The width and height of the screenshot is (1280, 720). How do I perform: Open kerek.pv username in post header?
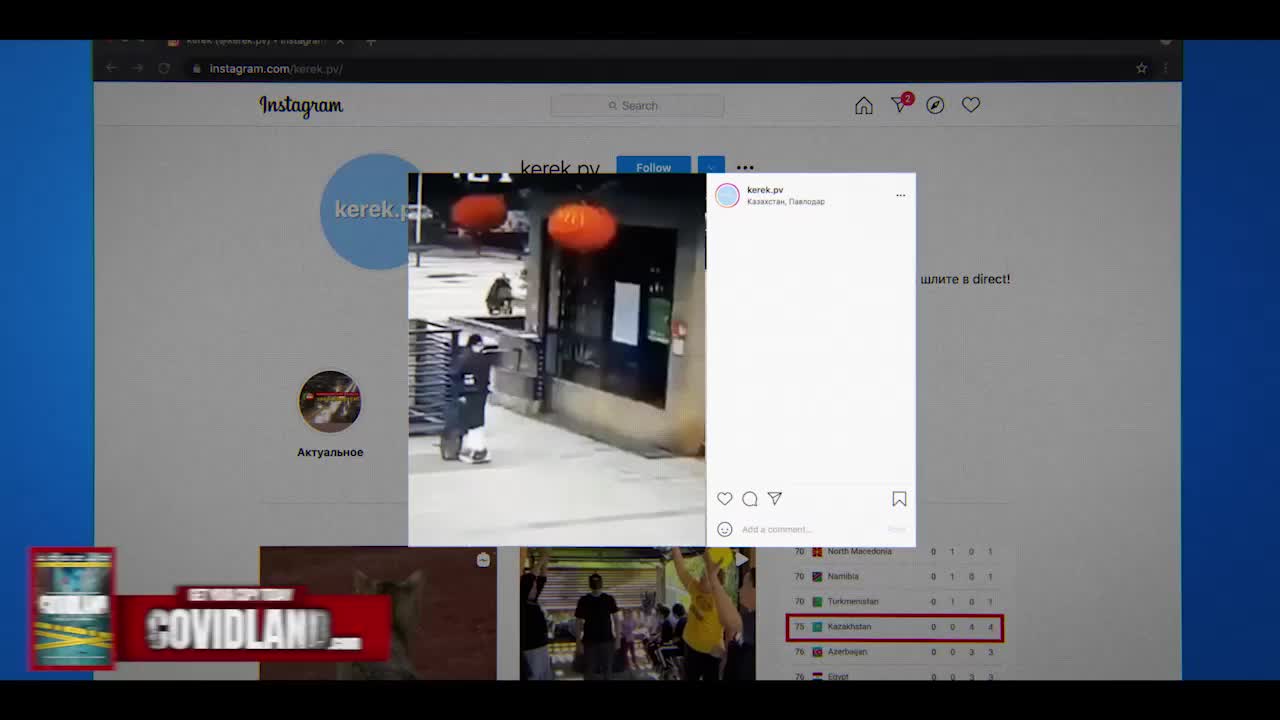[765, 189]
